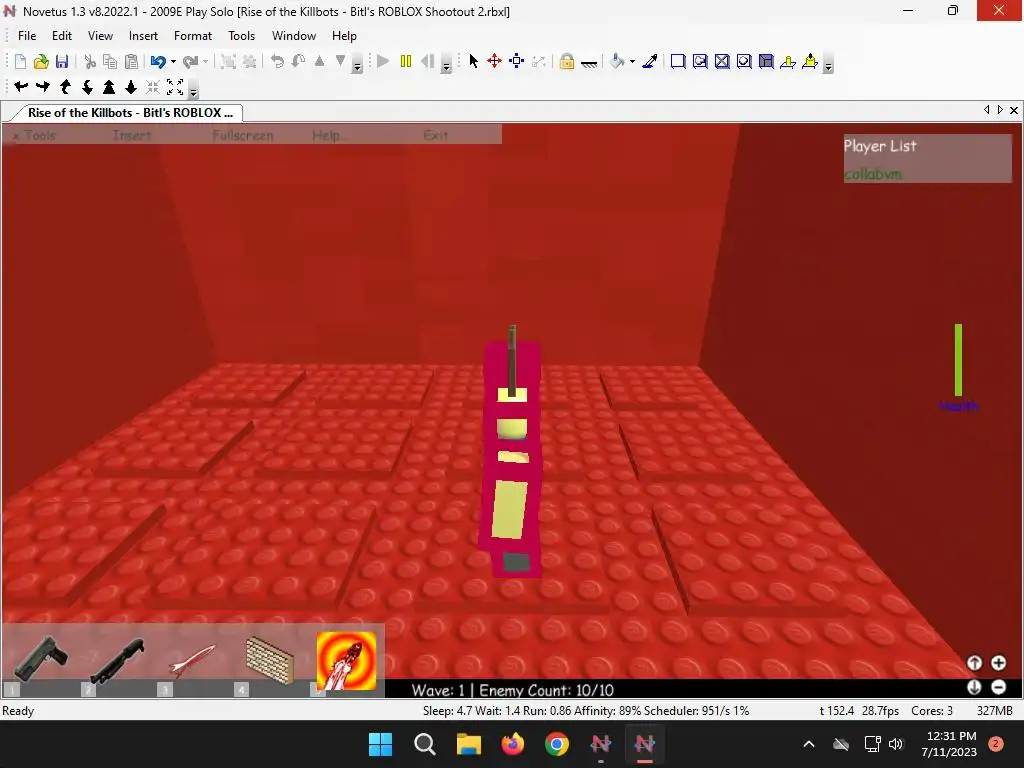
Task: Click the Reset step-back button
Action: [x=428, y=61]
